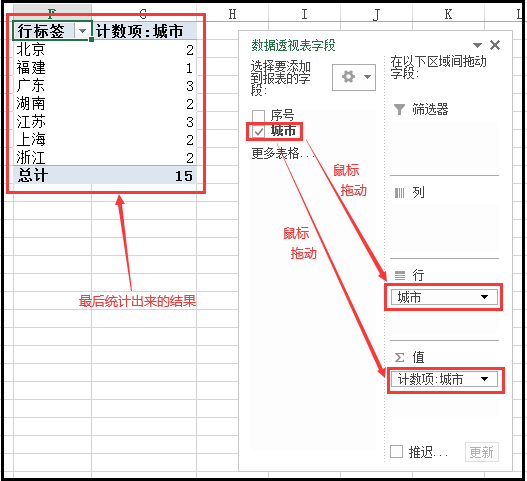Click the 总计 total row label
This screenshot has height=481, width=527.
(x=33, y=175)
